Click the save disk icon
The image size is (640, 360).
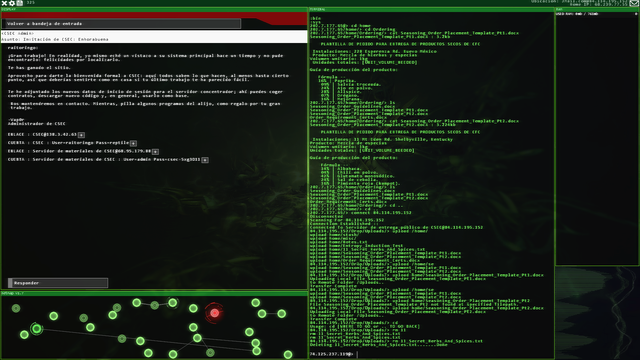[20, 3]
